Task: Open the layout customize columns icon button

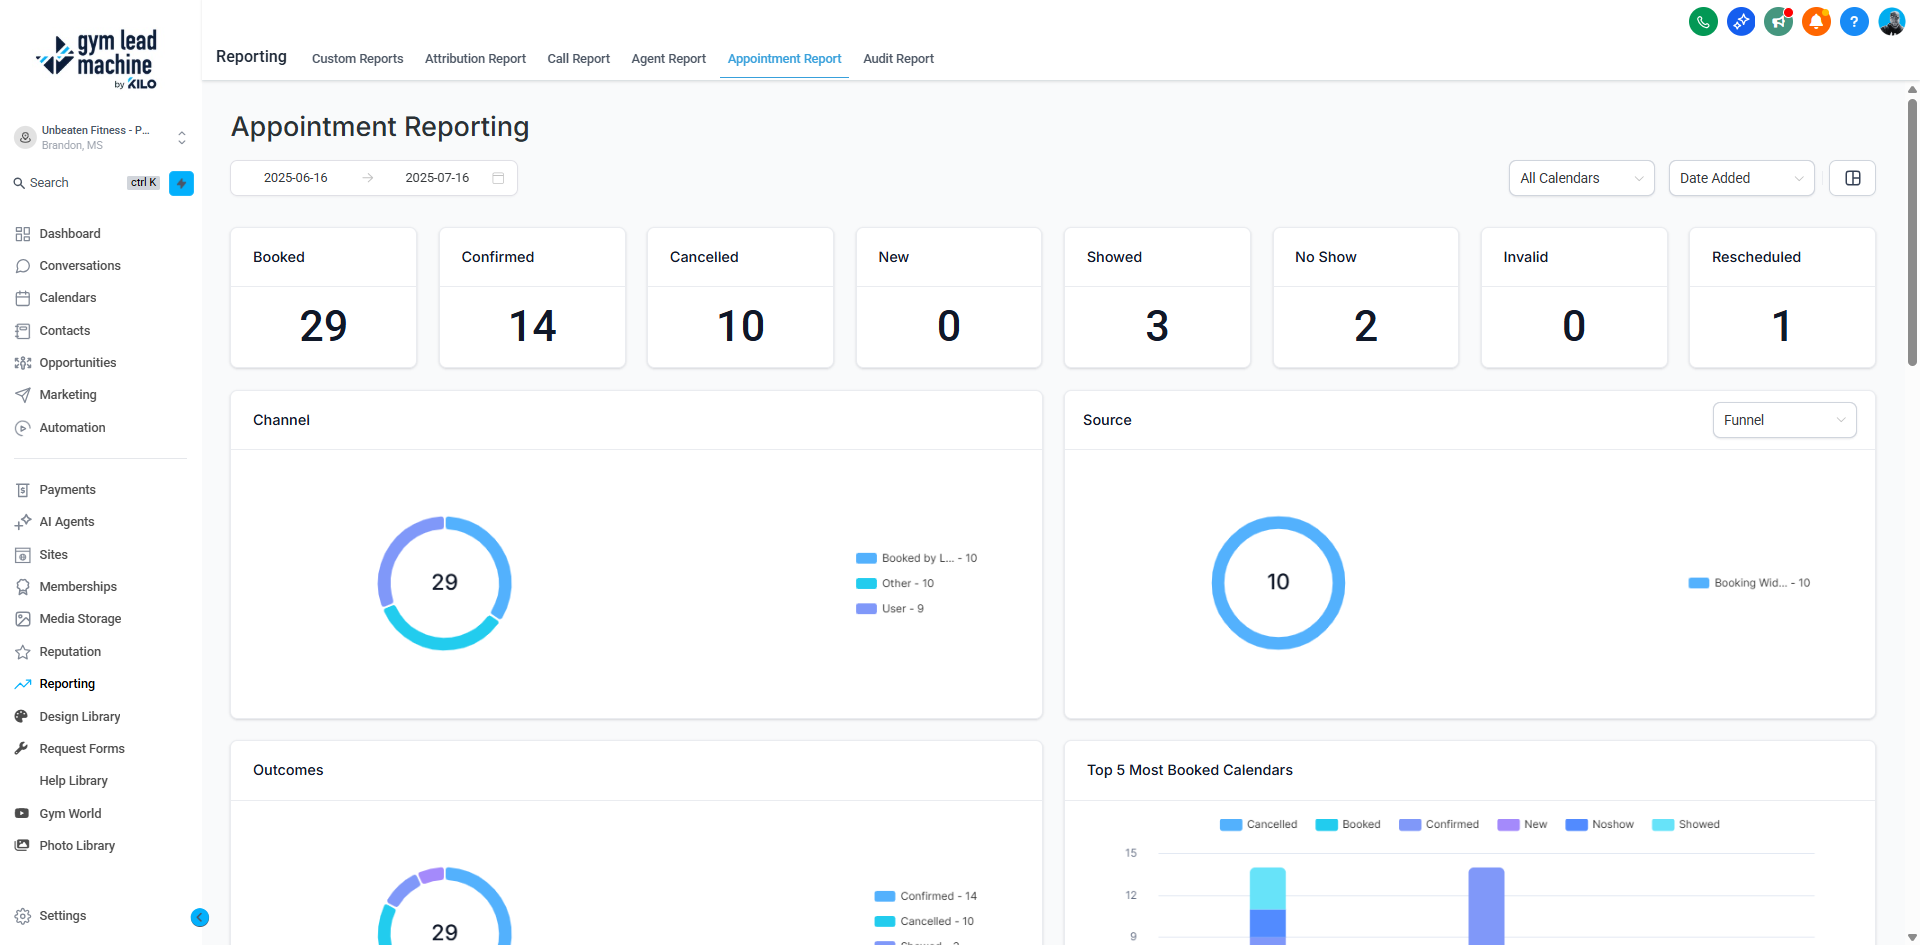Action: coord(1852,178)
